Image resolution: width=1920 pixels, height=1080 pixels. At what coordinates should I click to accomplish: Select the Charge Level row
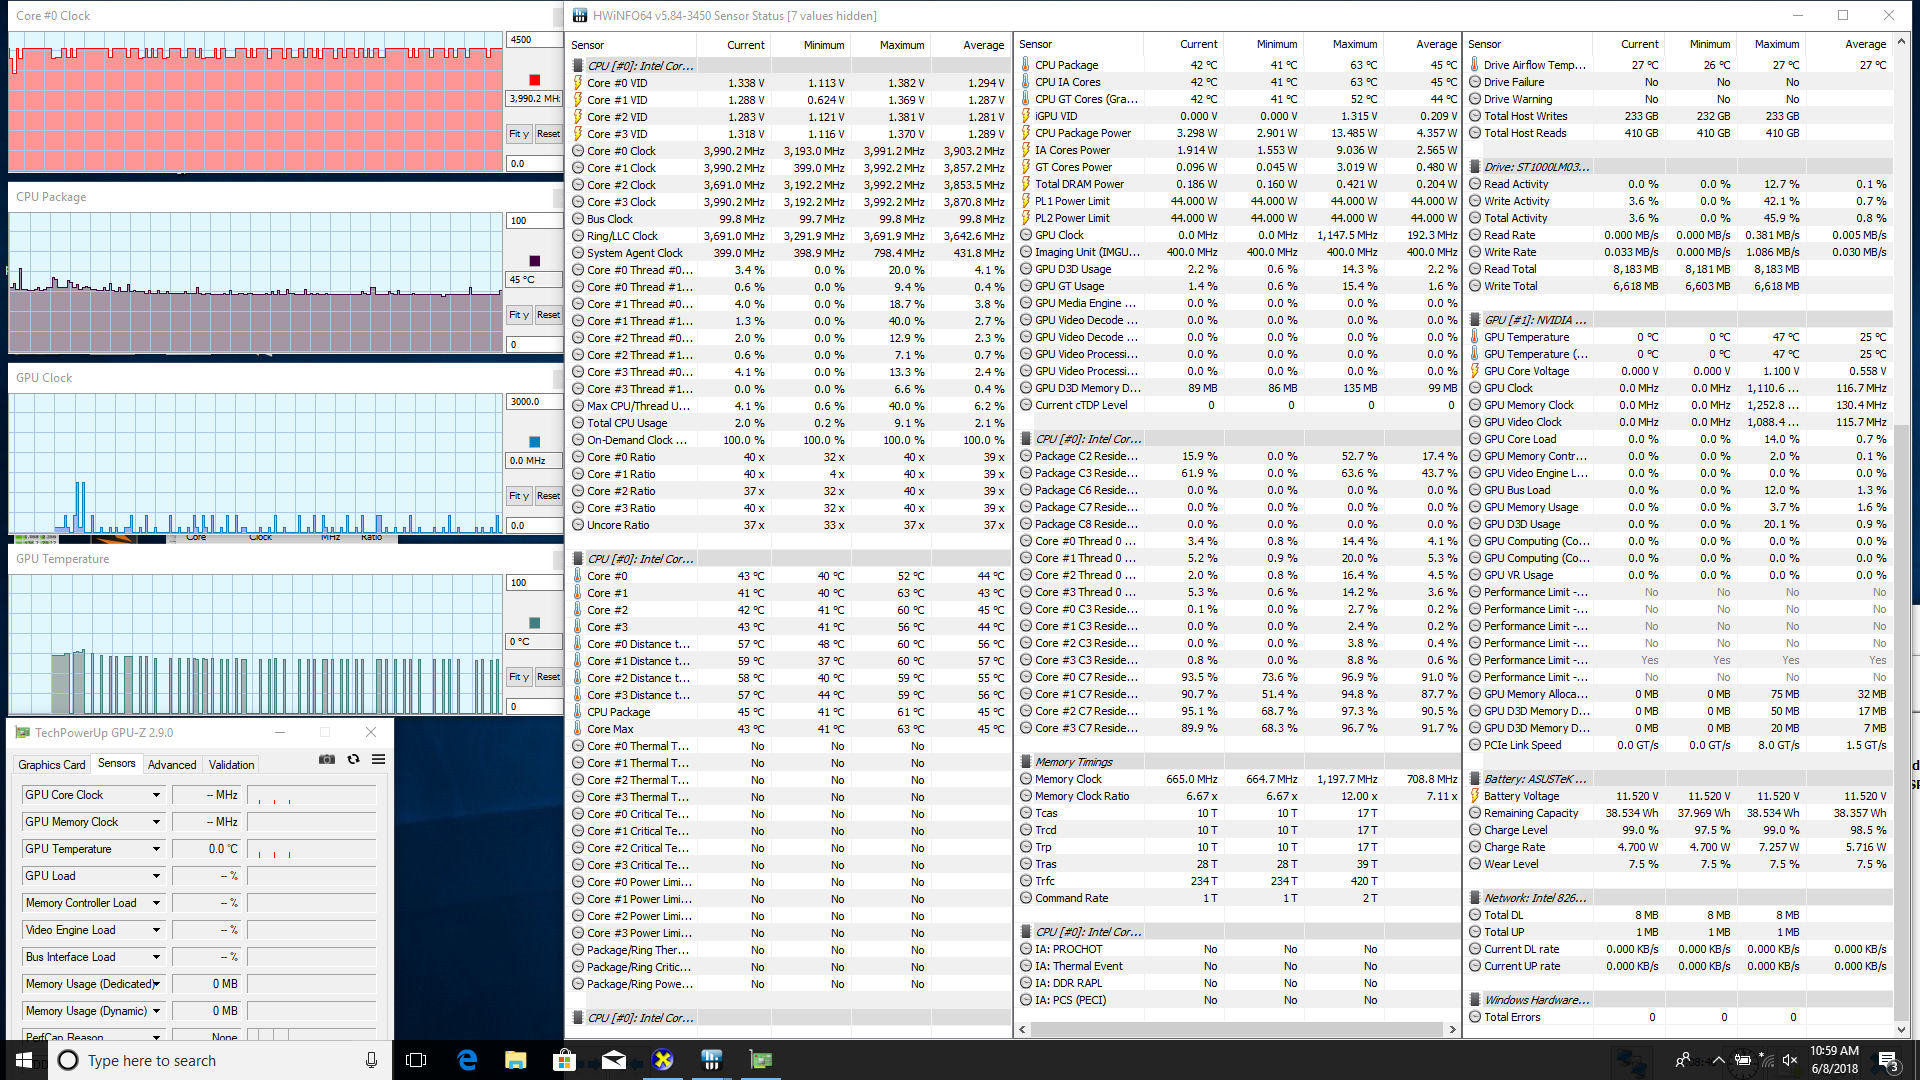pos(1680,830)
